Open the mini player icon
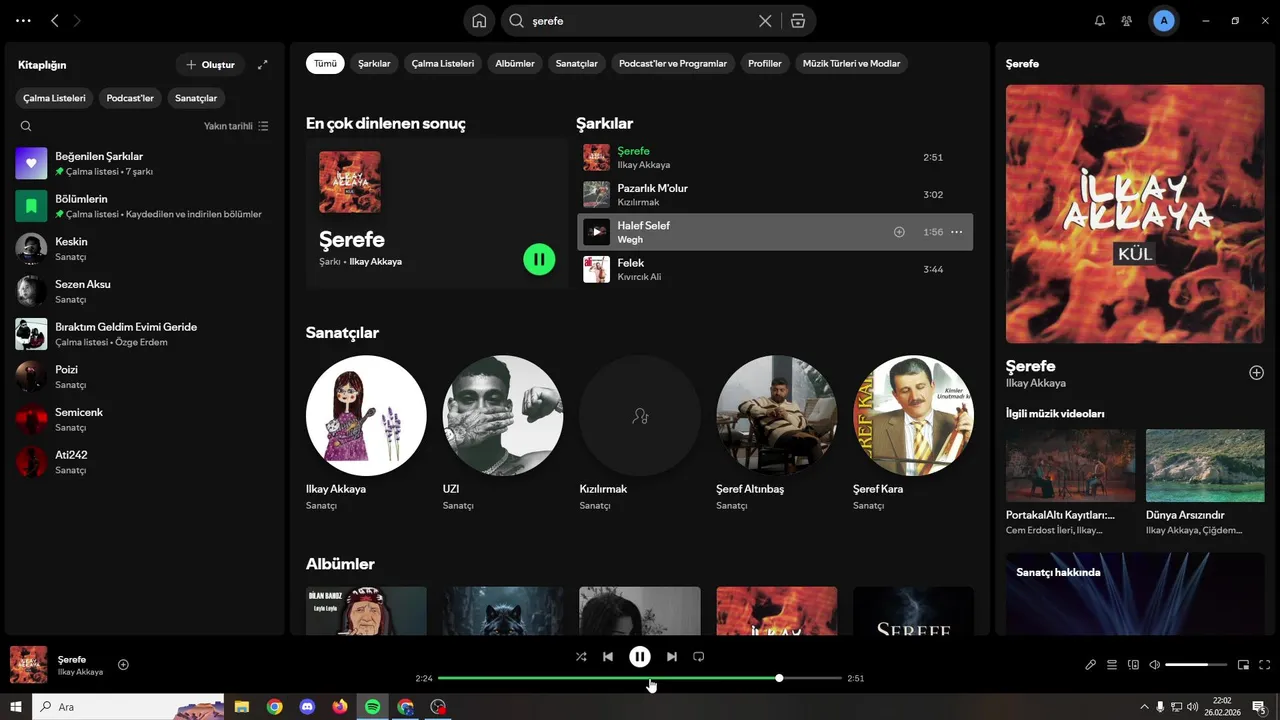Viewport: 1280px width, 720px height. (x=1243, y=664)
